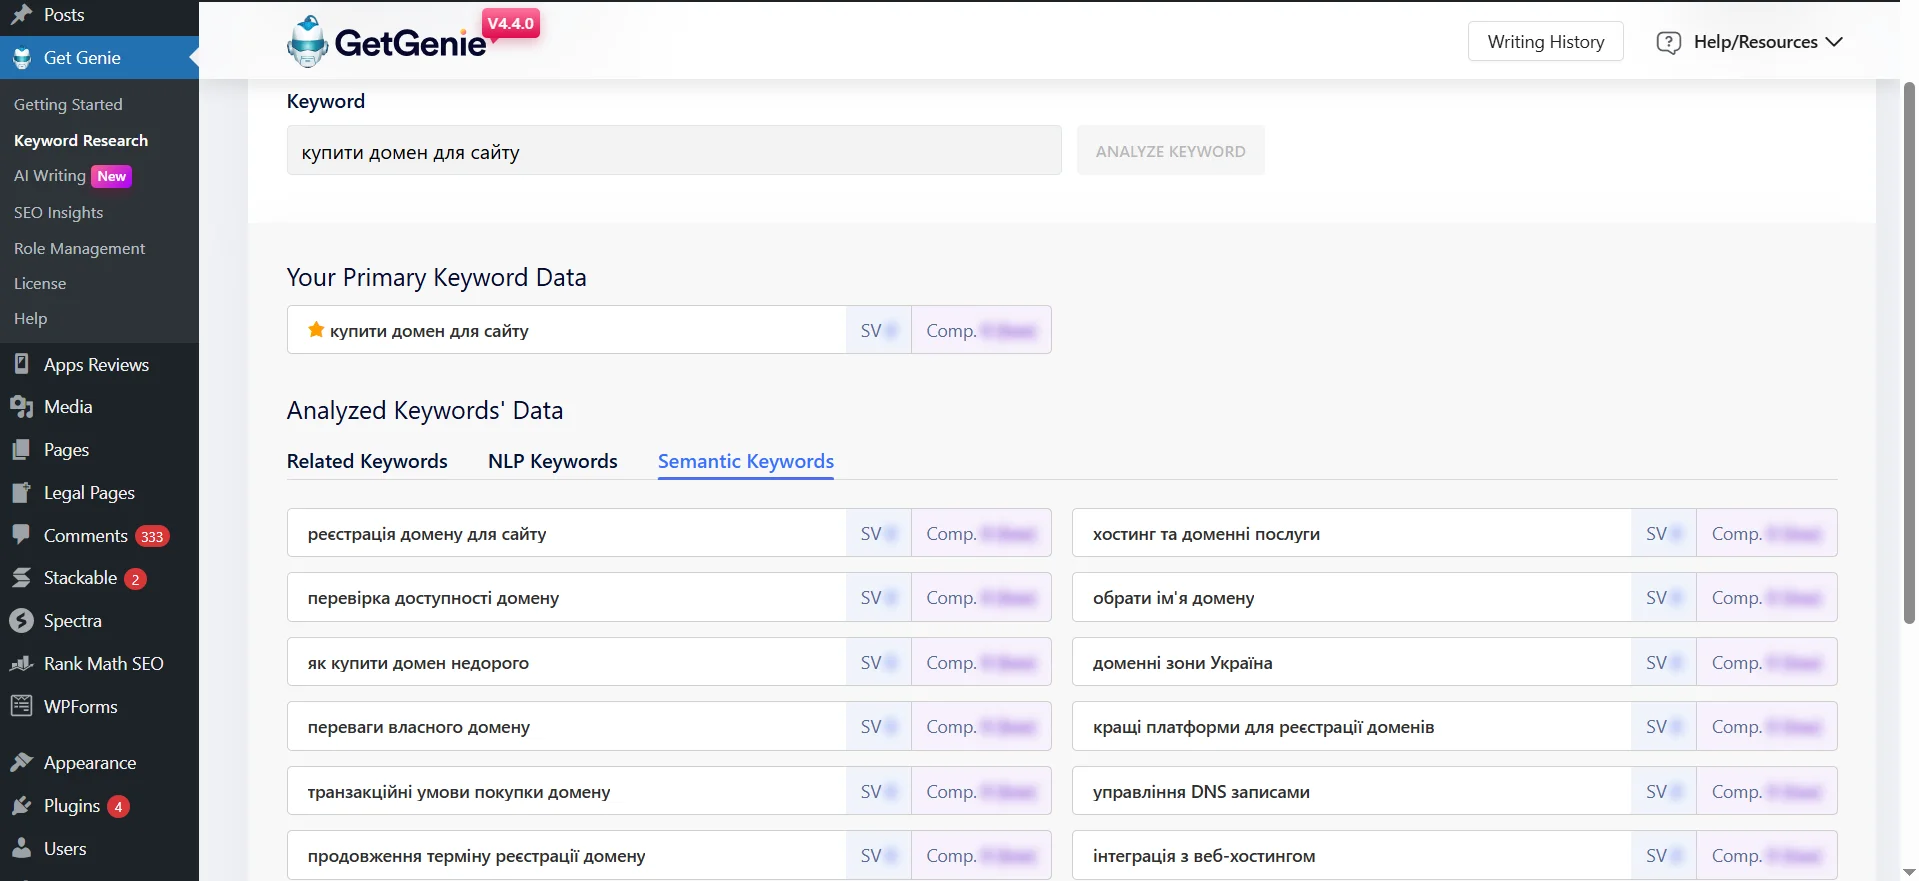Click the Stackable icon in sidebar

(21, 578)
